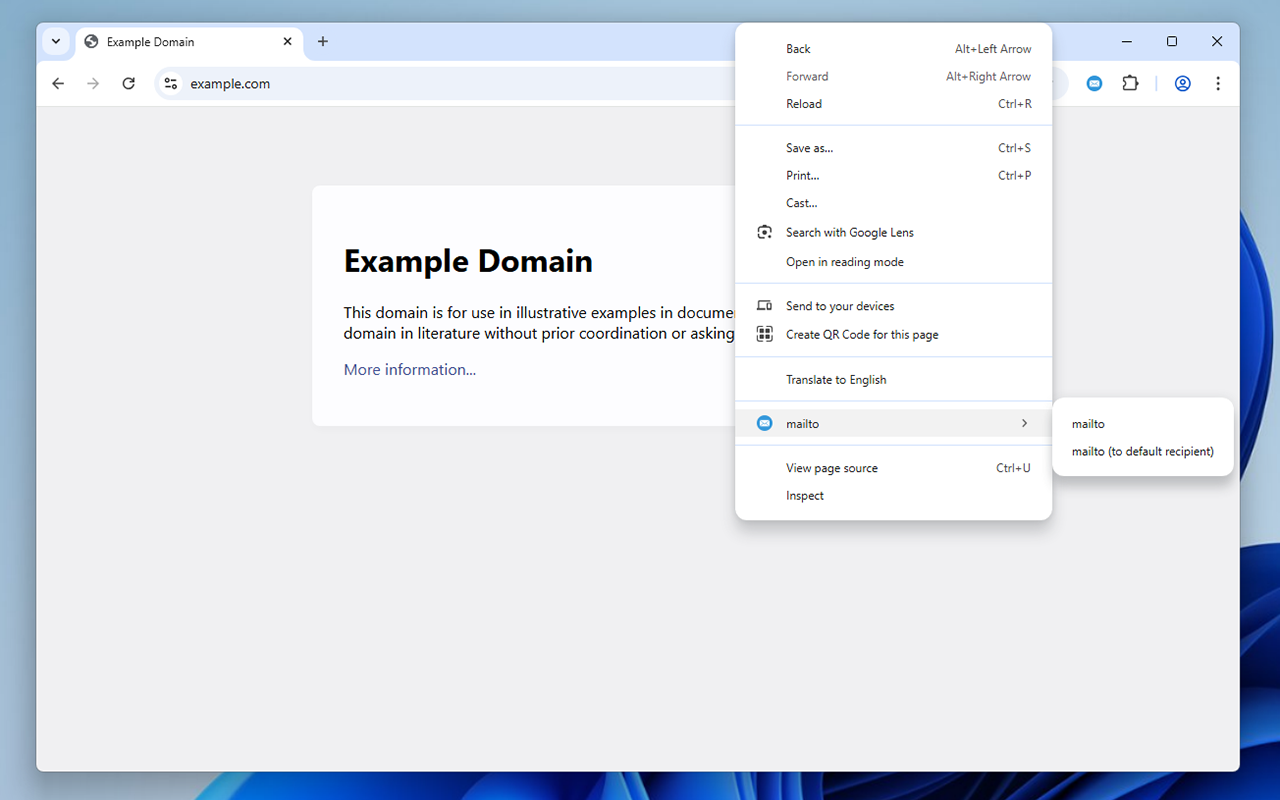The image size is (1280, 800).
Task: Expand the tab search dropdown arrow
Action: [x=56, y=42]
